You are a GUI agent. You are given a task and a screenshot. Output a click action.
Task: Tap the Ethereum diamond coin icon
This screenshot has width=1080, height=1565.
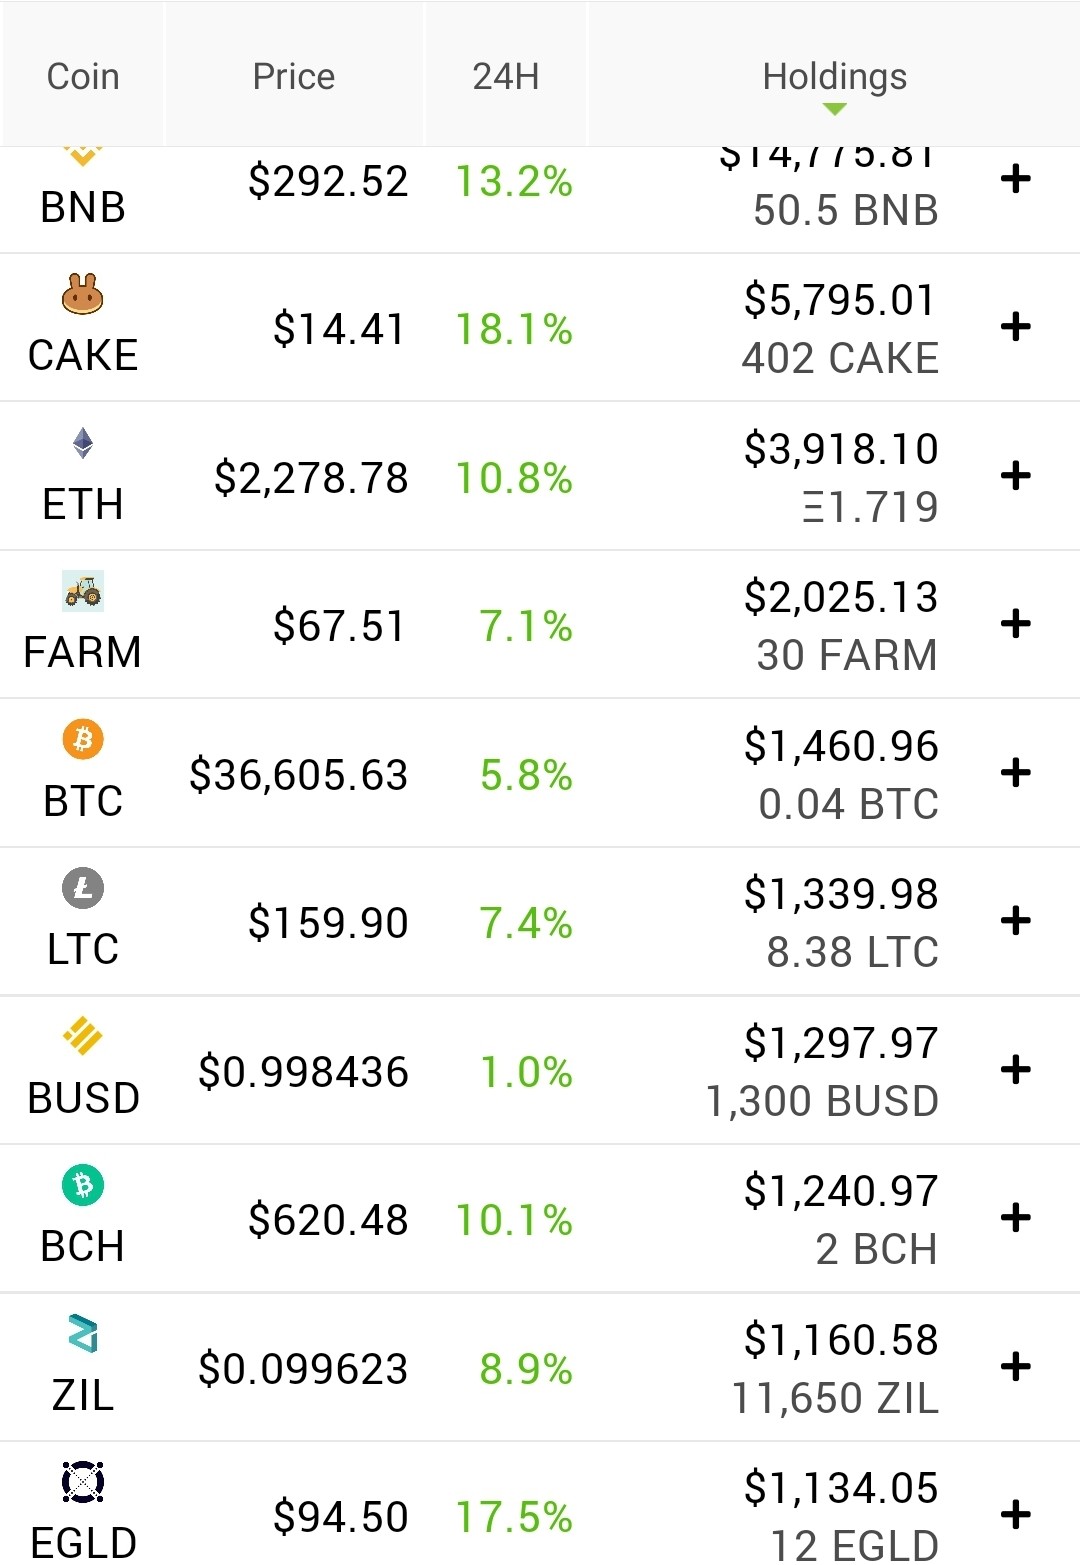(x=83, y=442)
